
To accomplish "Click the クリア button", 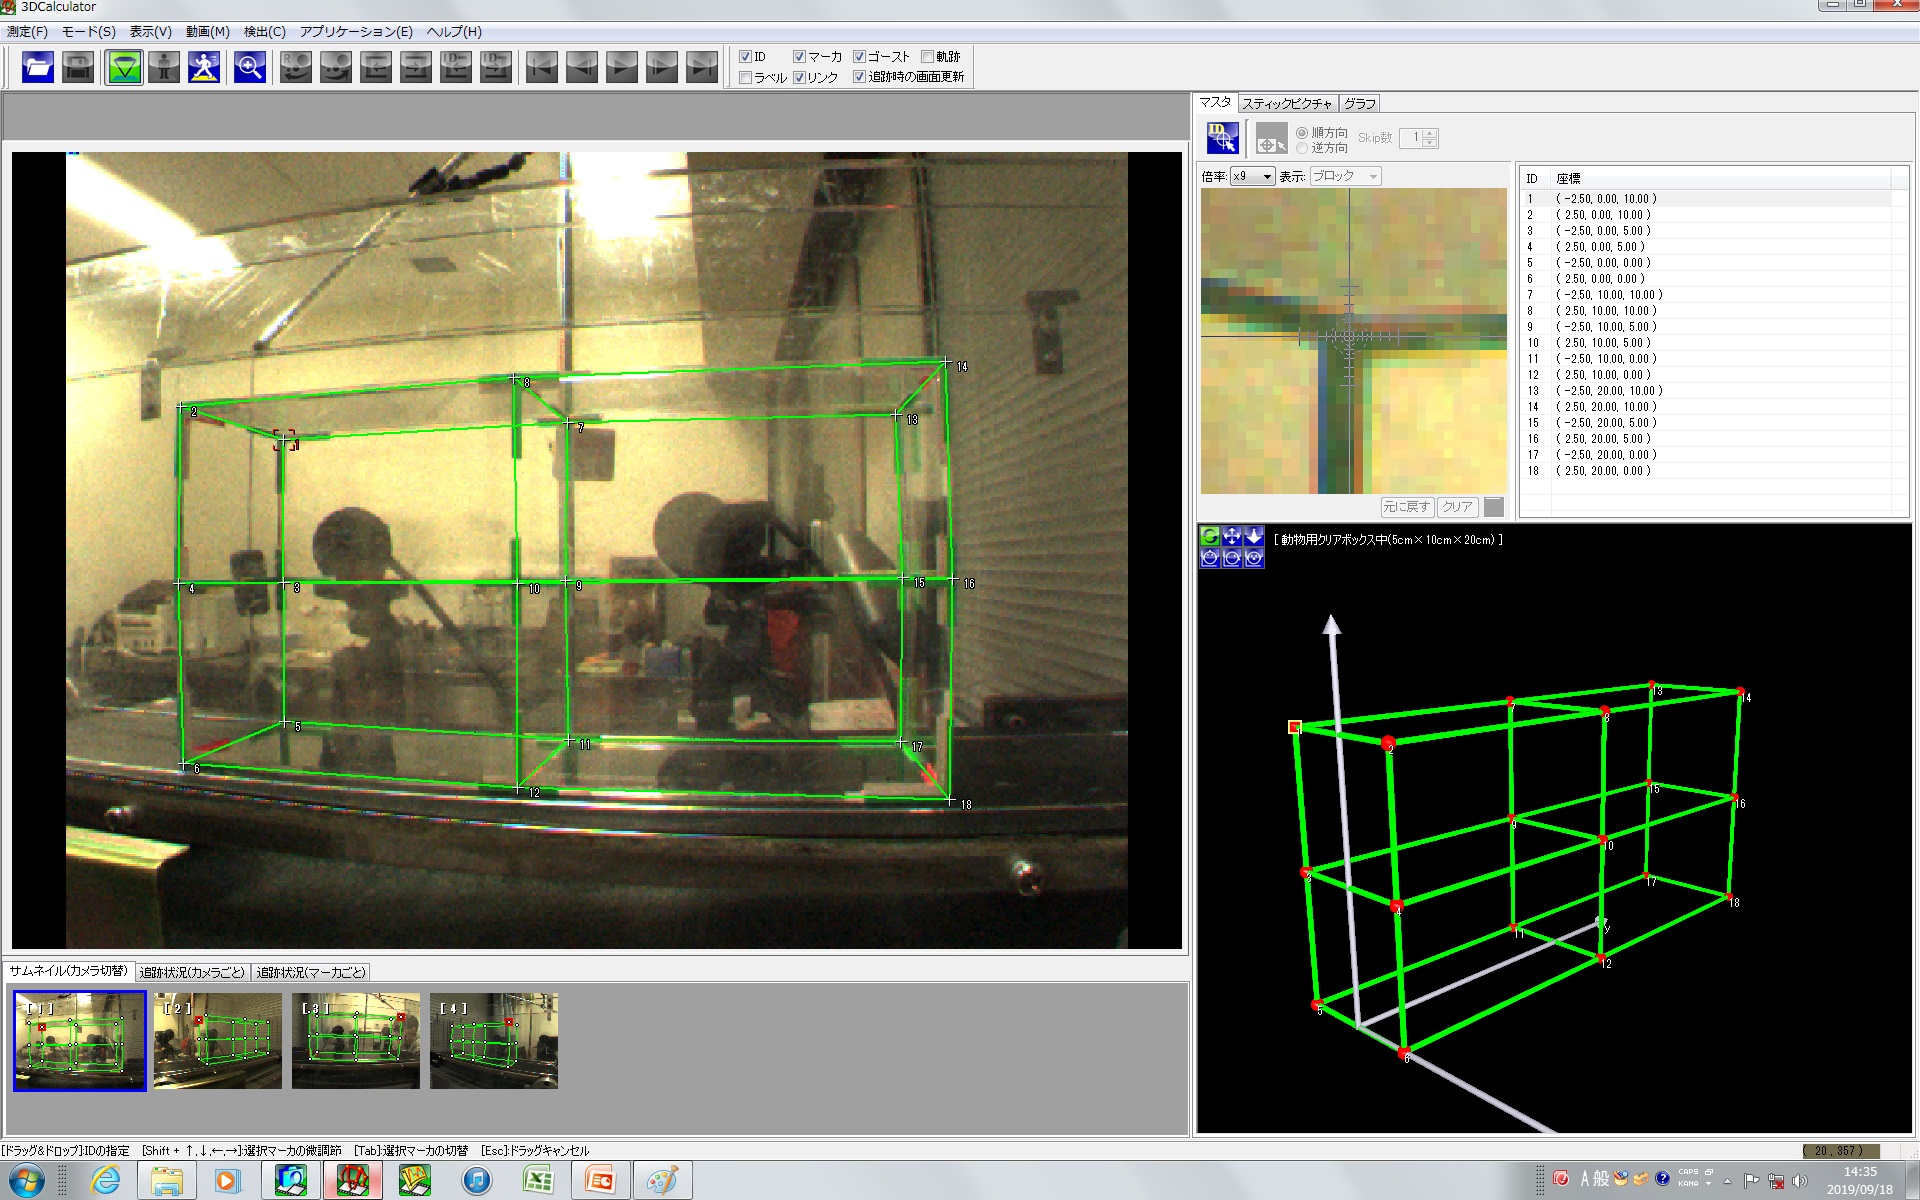I will click(1457, 507).
